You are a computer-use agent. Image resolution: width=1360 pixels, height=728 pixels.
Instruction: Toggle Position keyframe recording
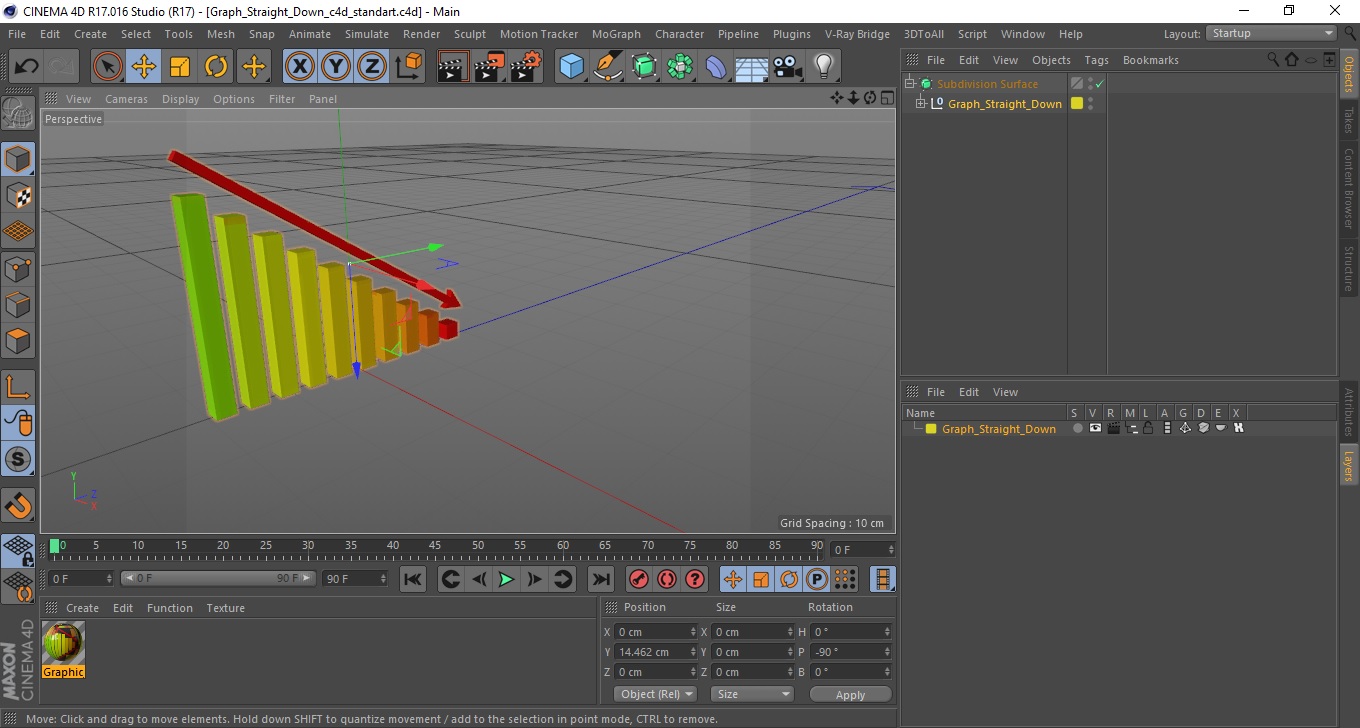click(733, 579)
